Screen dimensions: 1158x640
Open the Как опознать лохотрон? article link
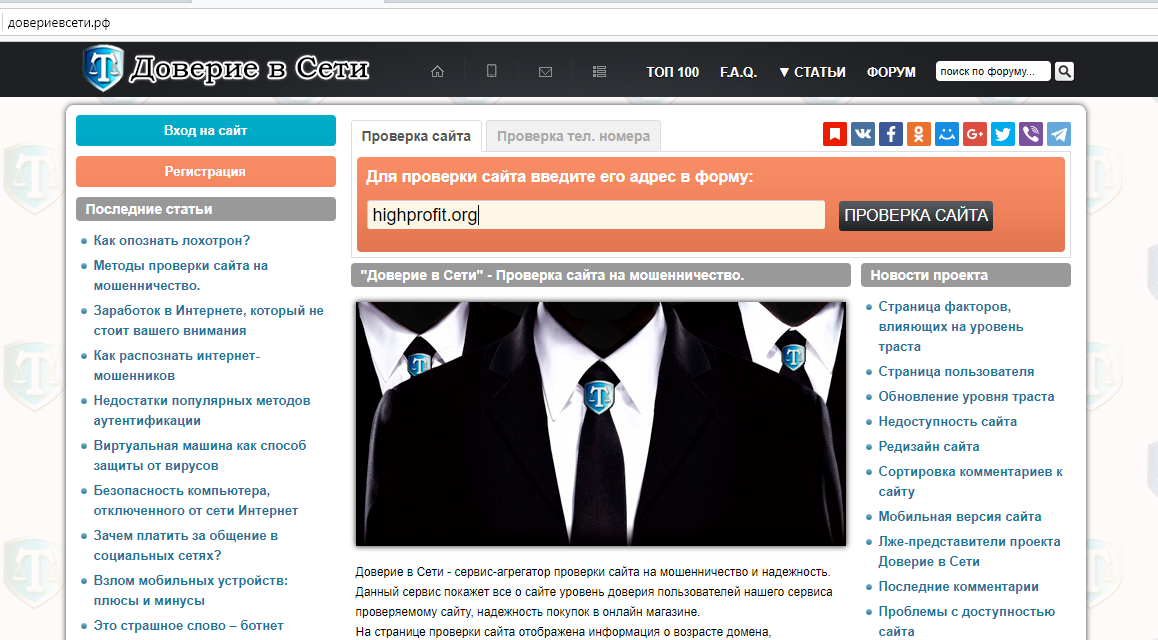tap(171, 240)
